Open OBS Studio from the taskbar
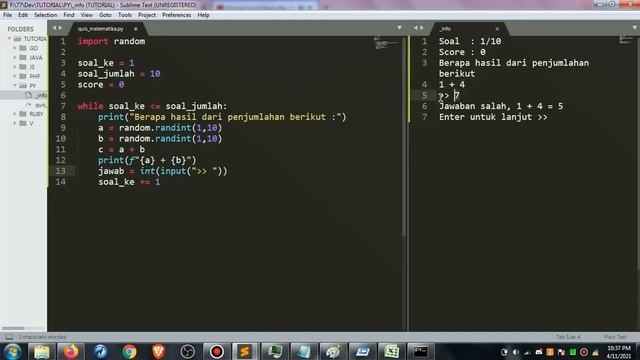 (x=188, y=351)
